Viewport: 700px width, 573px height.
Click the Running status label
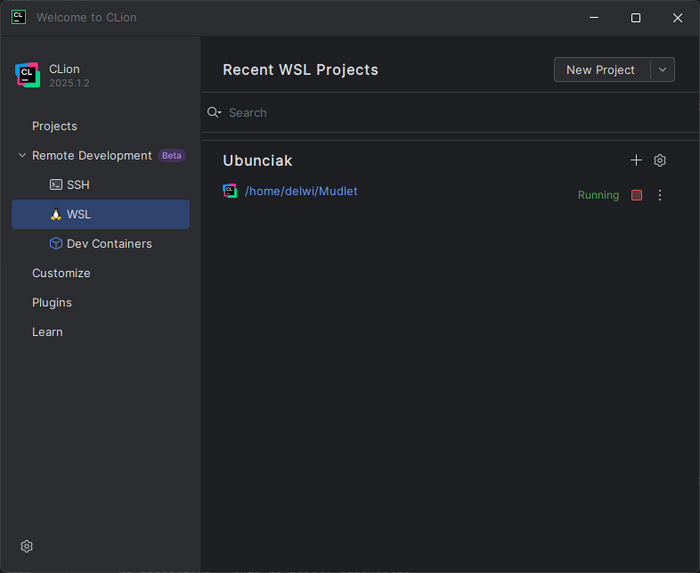[598, 195]
